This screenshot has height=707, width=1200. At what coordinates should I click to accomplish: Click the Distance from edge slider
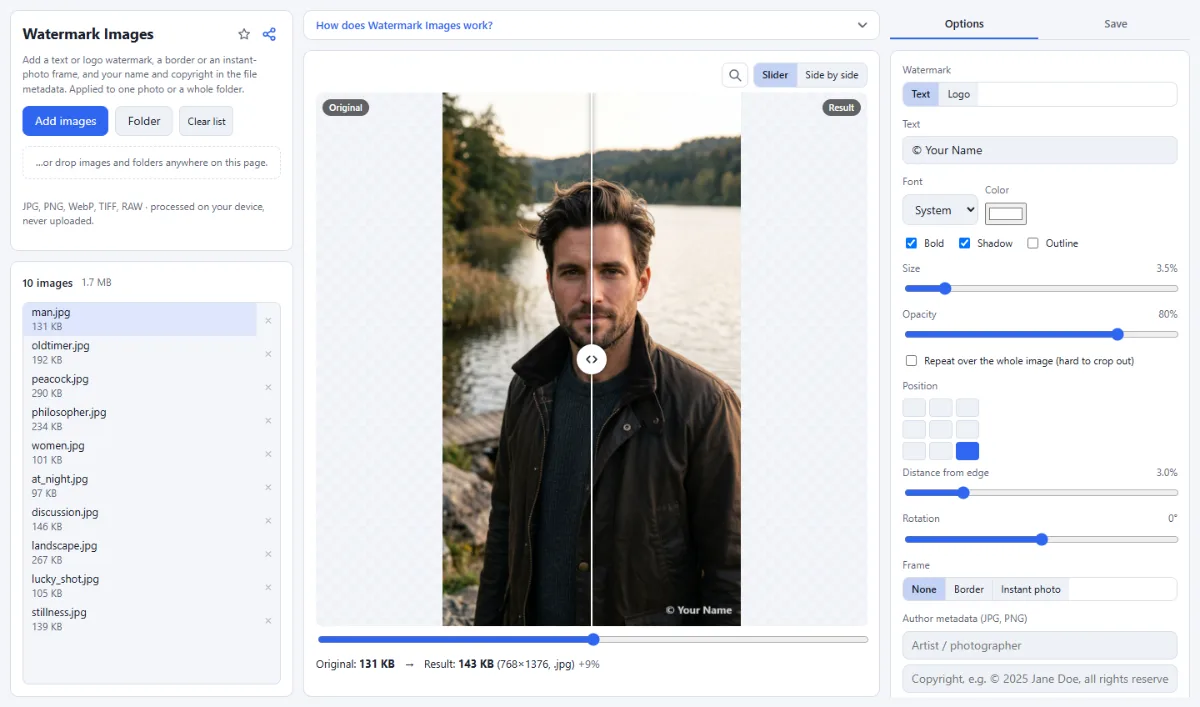1040,492
